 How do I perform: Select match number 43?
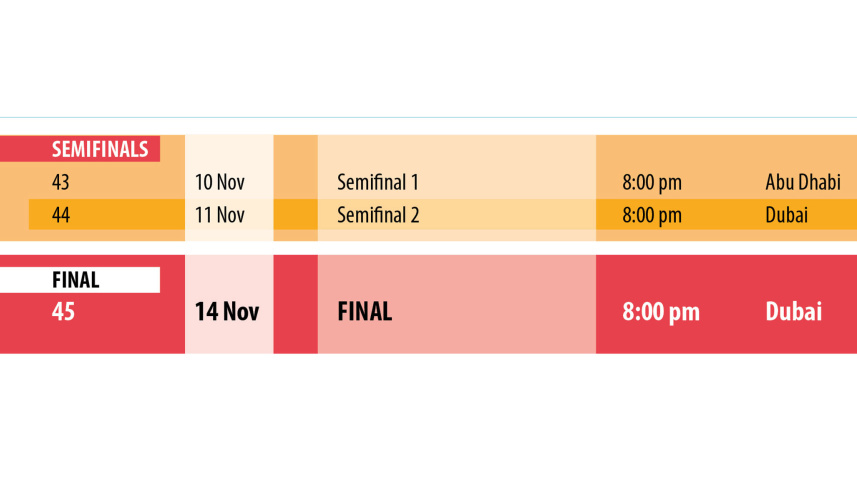pyautogui.click(x=61, y=183)
